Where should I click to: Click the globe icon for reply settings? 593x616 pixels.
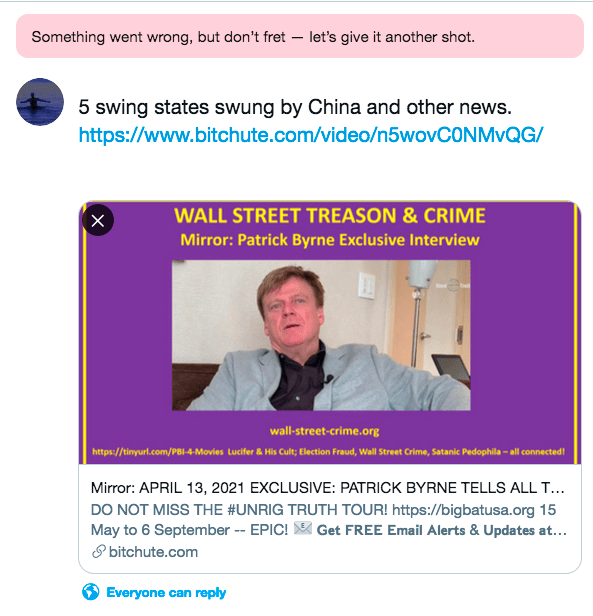click(x=91, y=592)
